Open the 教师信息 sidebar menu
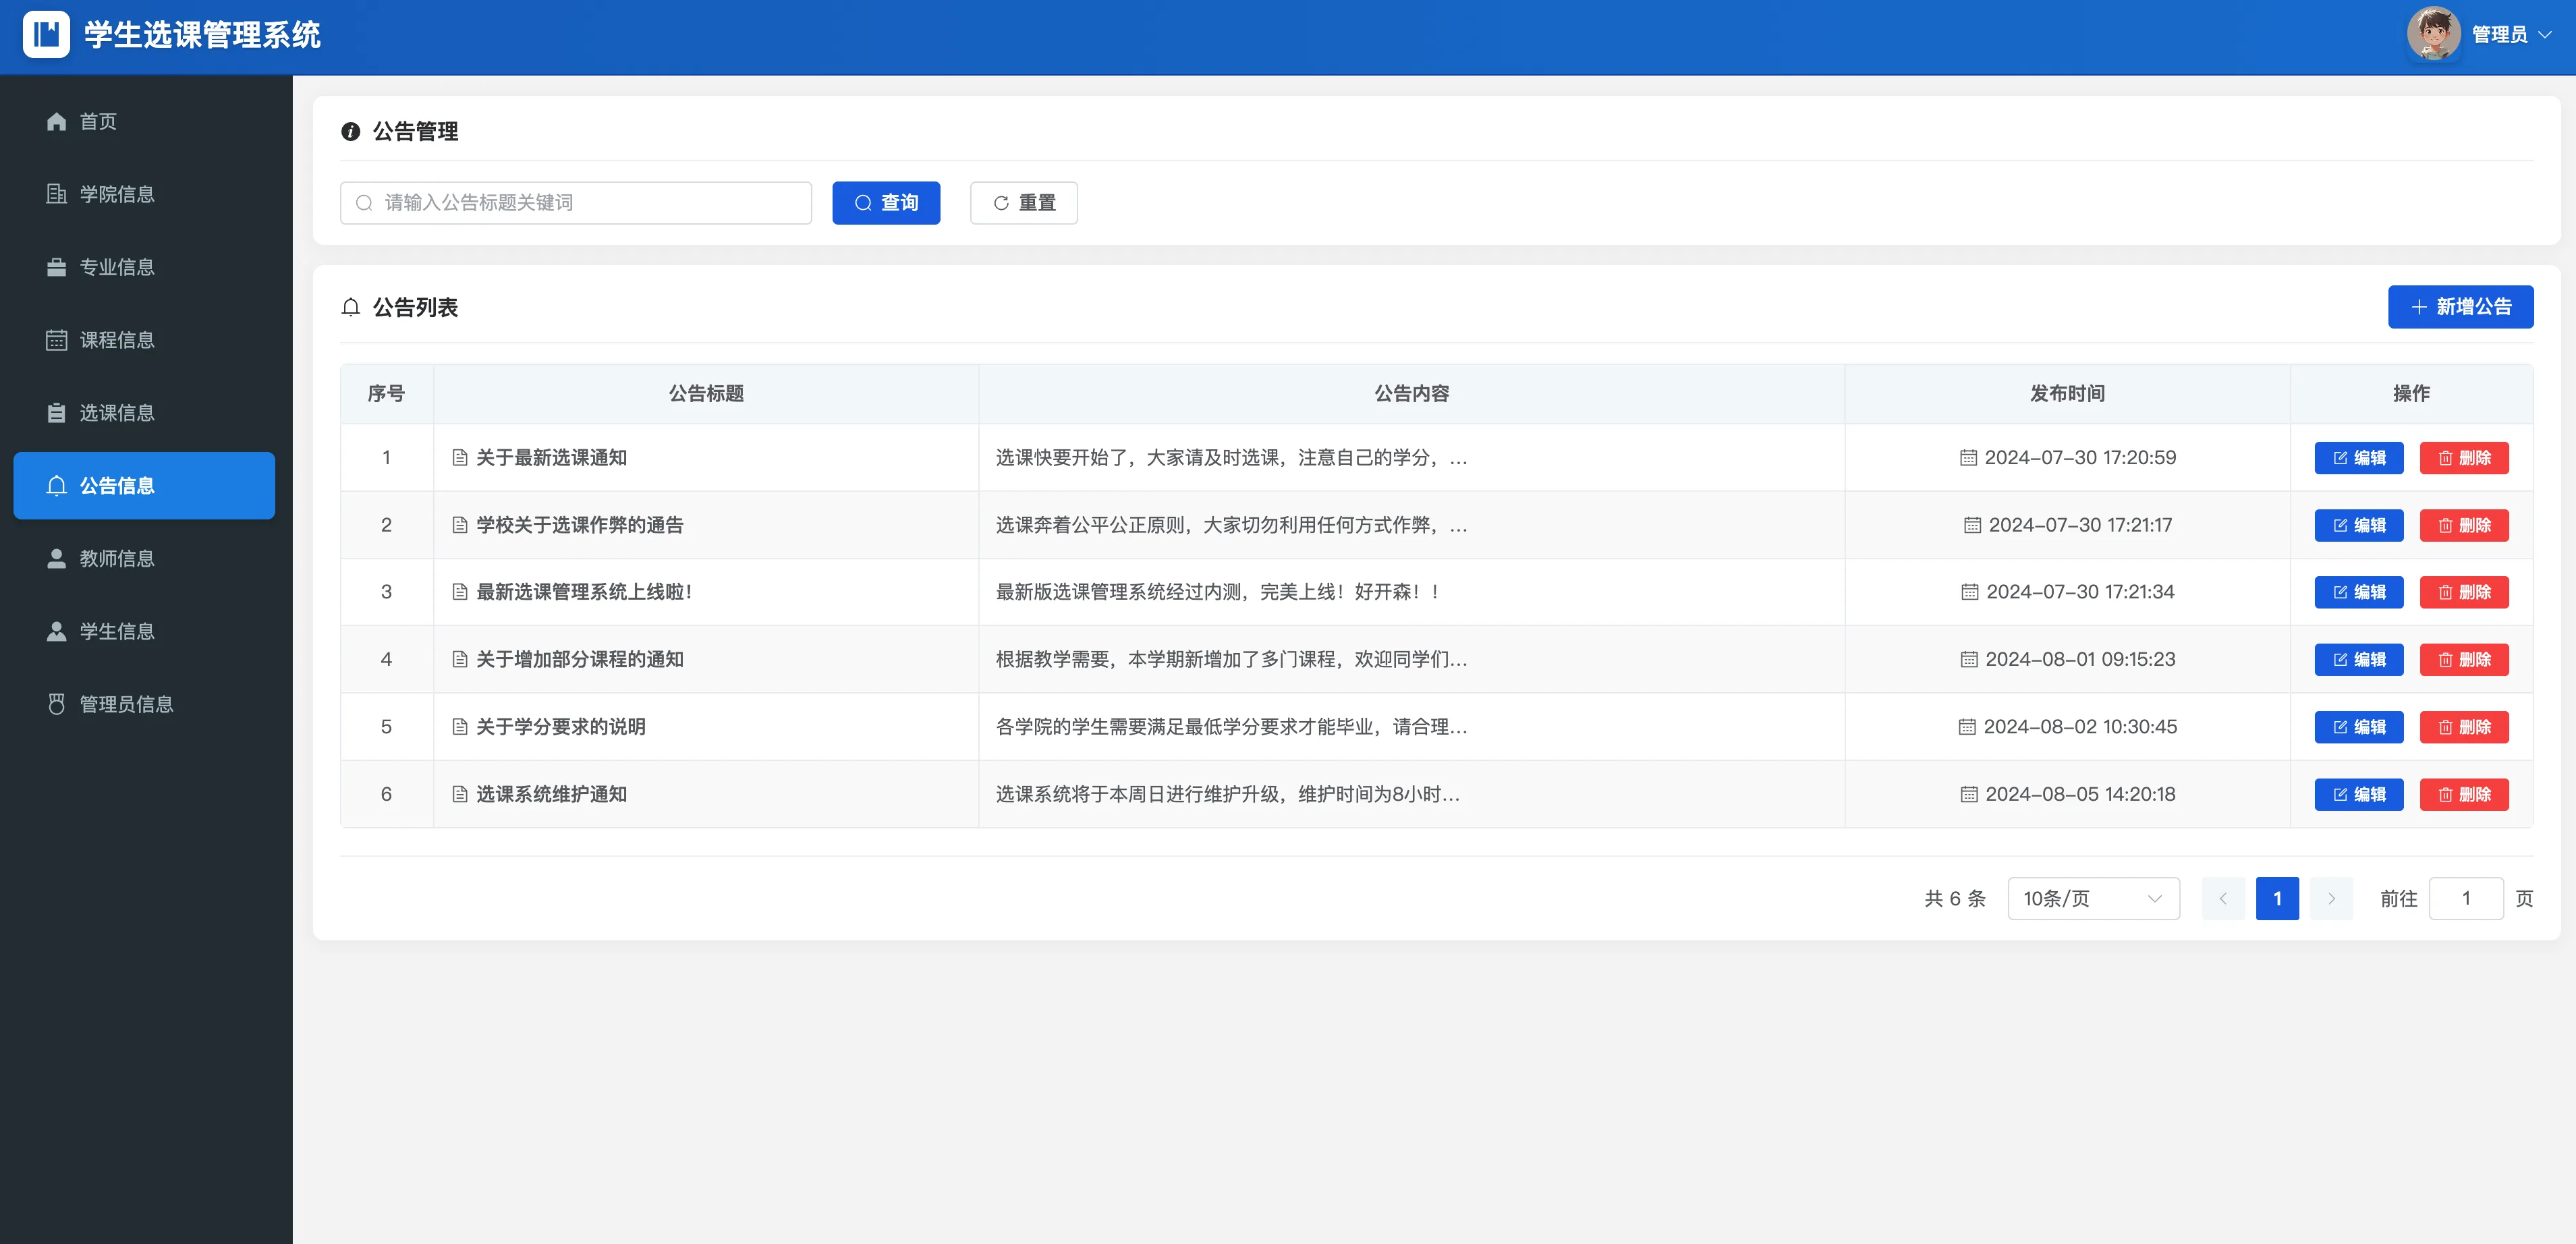This screenshot has width=2576, height=1244. [117, 558]
